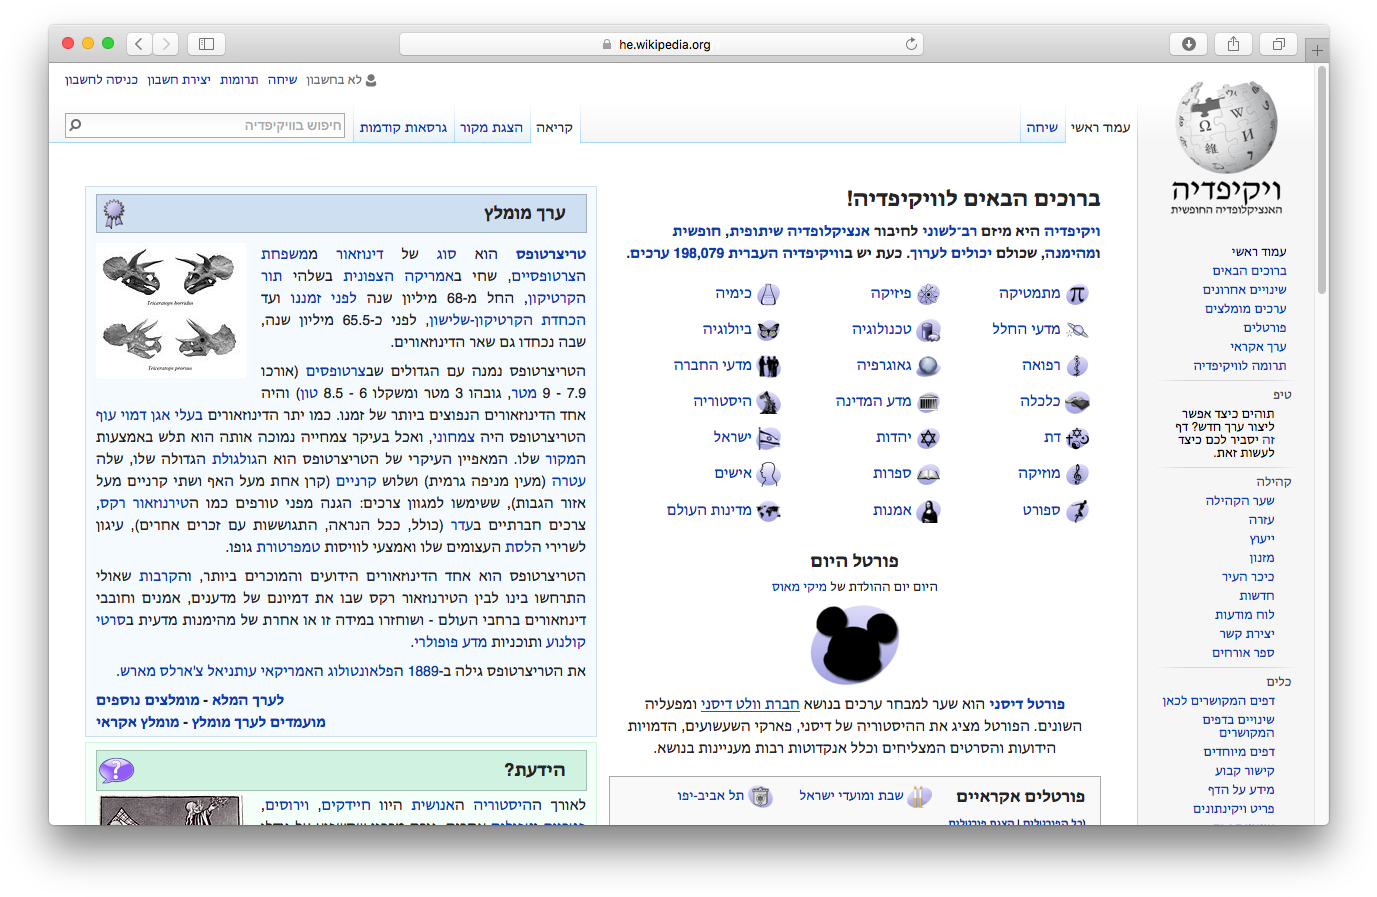Open the פורטל דיסני link
This screenshot has width=1377, height=897.
pyautogui.click(x=1027, y=704)
